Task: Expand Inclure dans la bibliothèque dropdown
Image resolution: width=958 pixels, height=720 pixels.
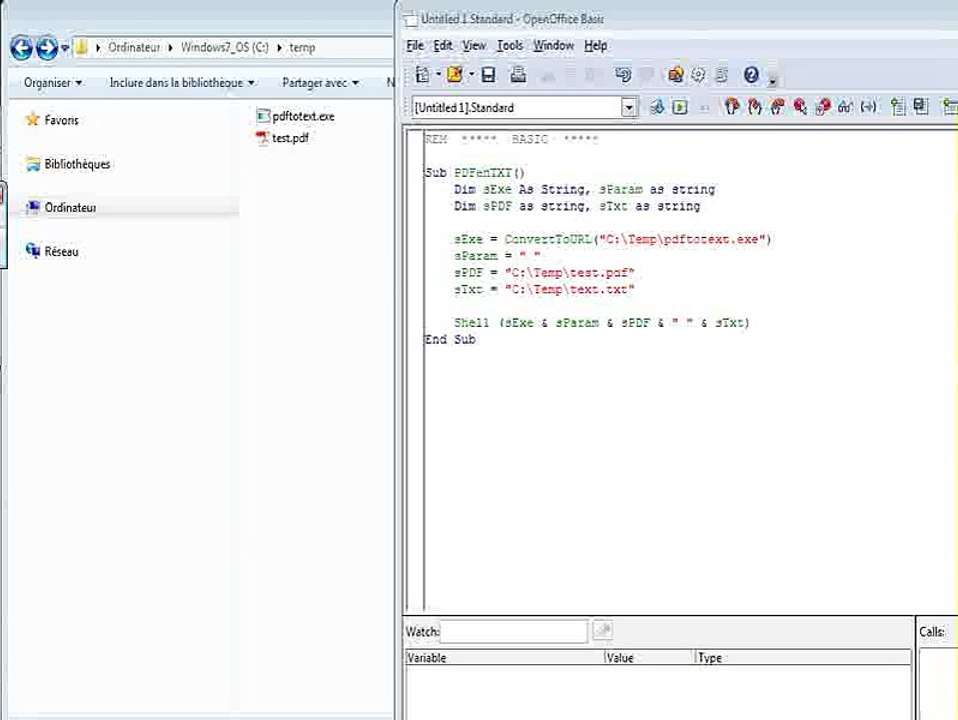Action: click(182, 83)
